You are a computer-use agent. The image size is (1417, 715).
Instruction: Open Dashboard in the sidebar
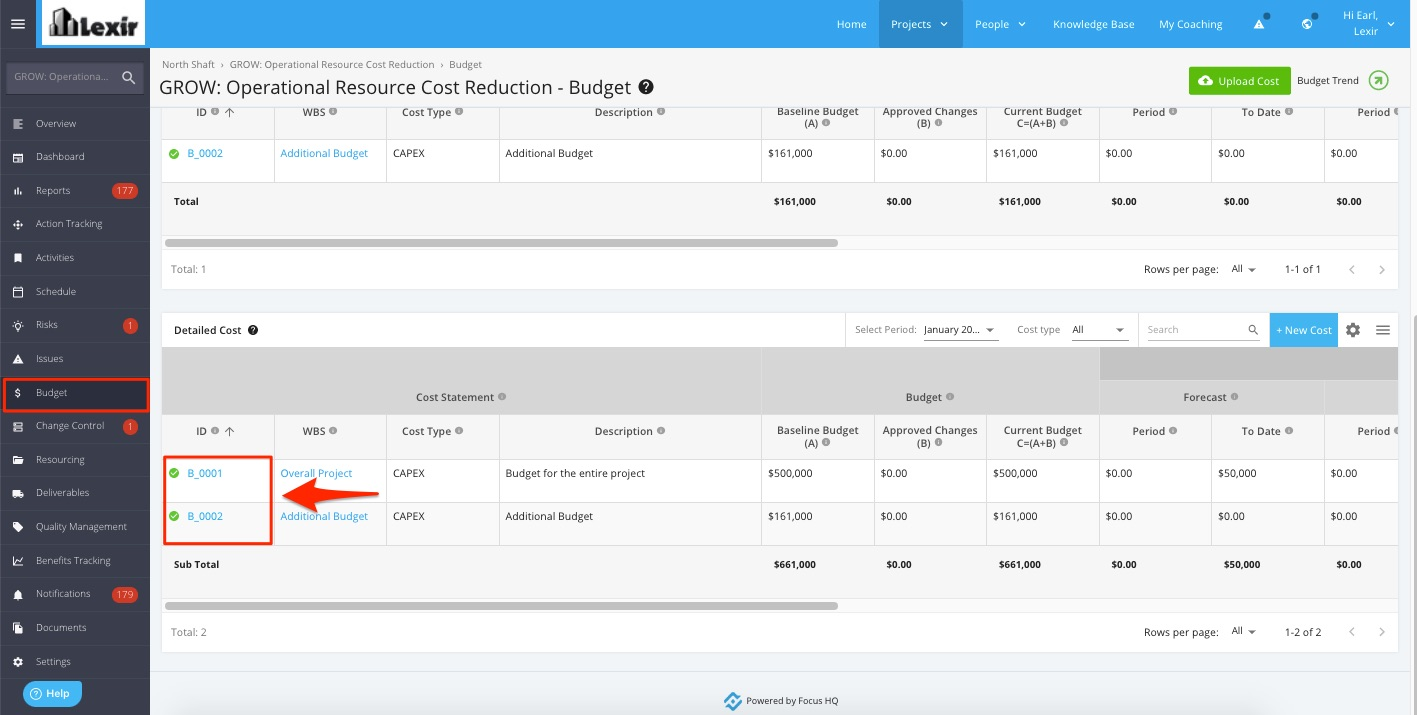pyautogui.click(x=75, y=157)
